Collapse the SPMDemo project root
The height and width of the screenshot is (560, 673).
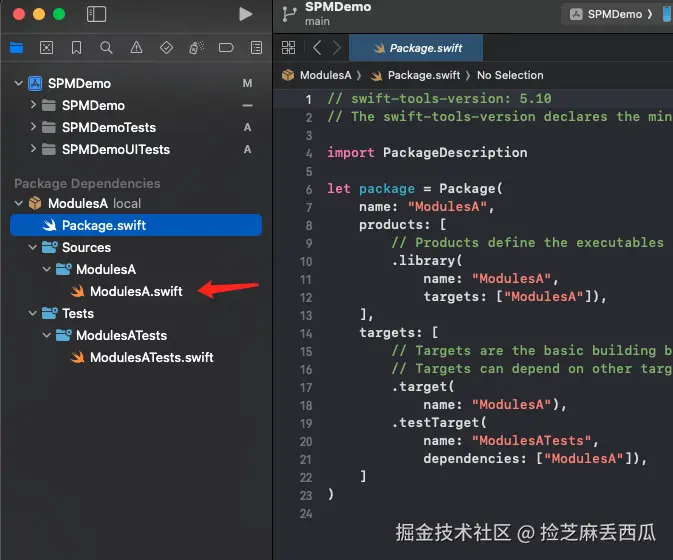18,83
